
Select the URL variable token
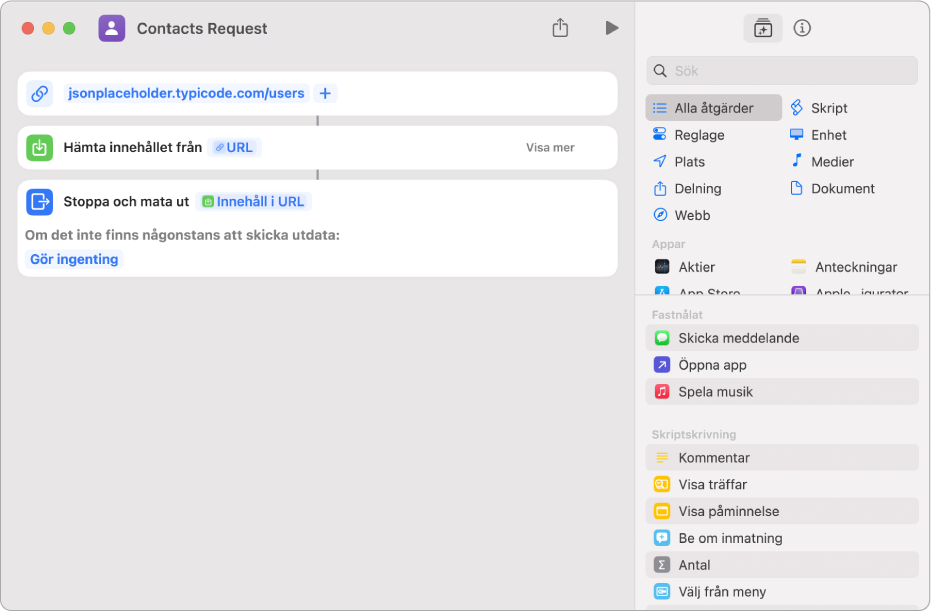tap(235, 147)
